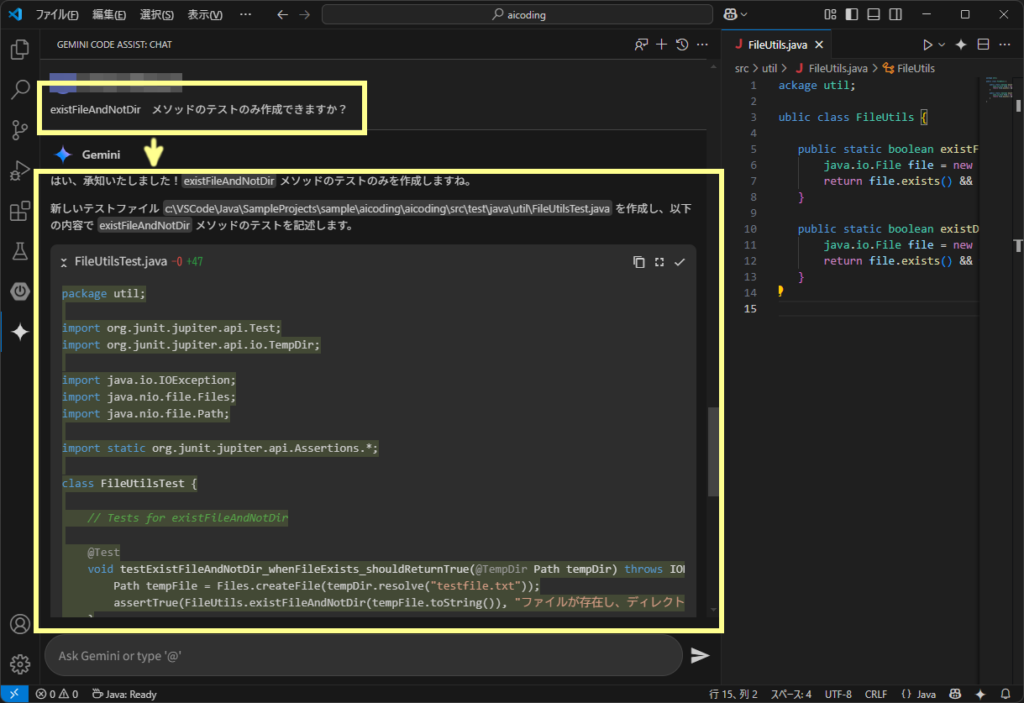The image size is (1024, 703).
Task: Open the Explorer view in activity bar
Action: pos(20,49)
